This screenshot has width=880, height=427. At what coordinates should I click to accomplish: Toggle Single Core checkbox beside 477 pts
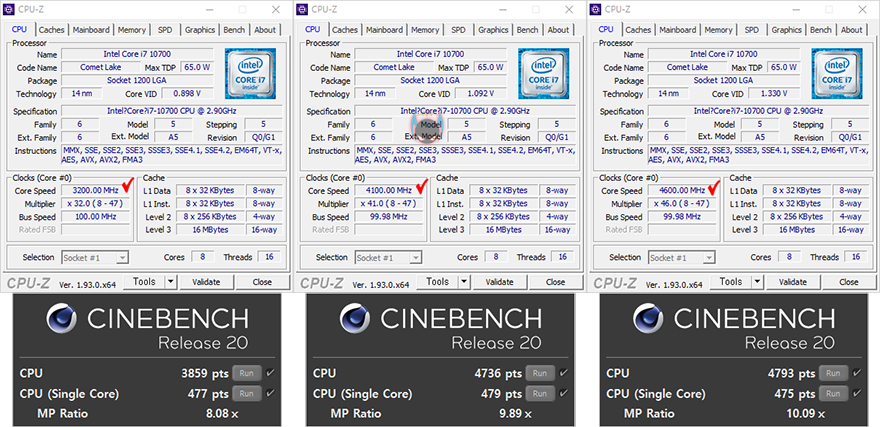click(x=271, y=393)
